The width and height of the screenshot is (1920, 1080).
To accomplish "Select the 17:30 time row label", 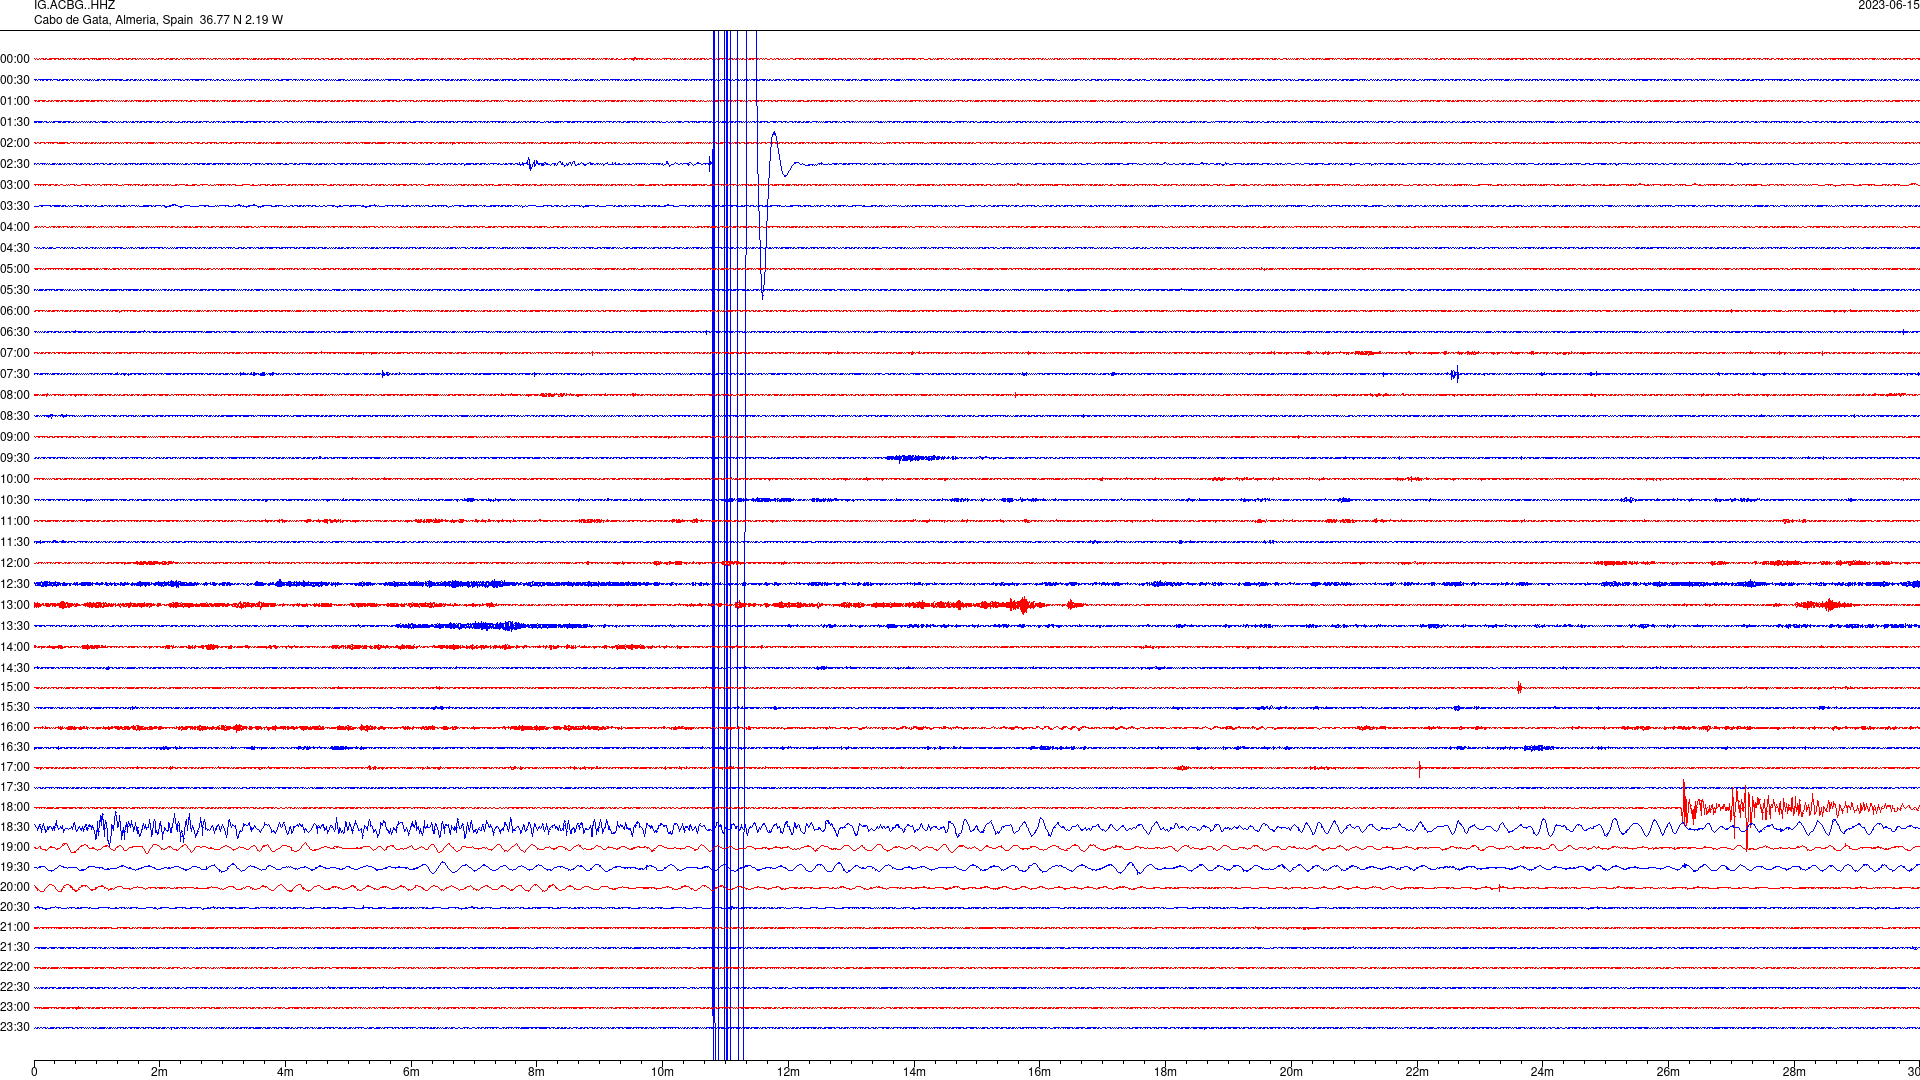I will tap(15, 787).
